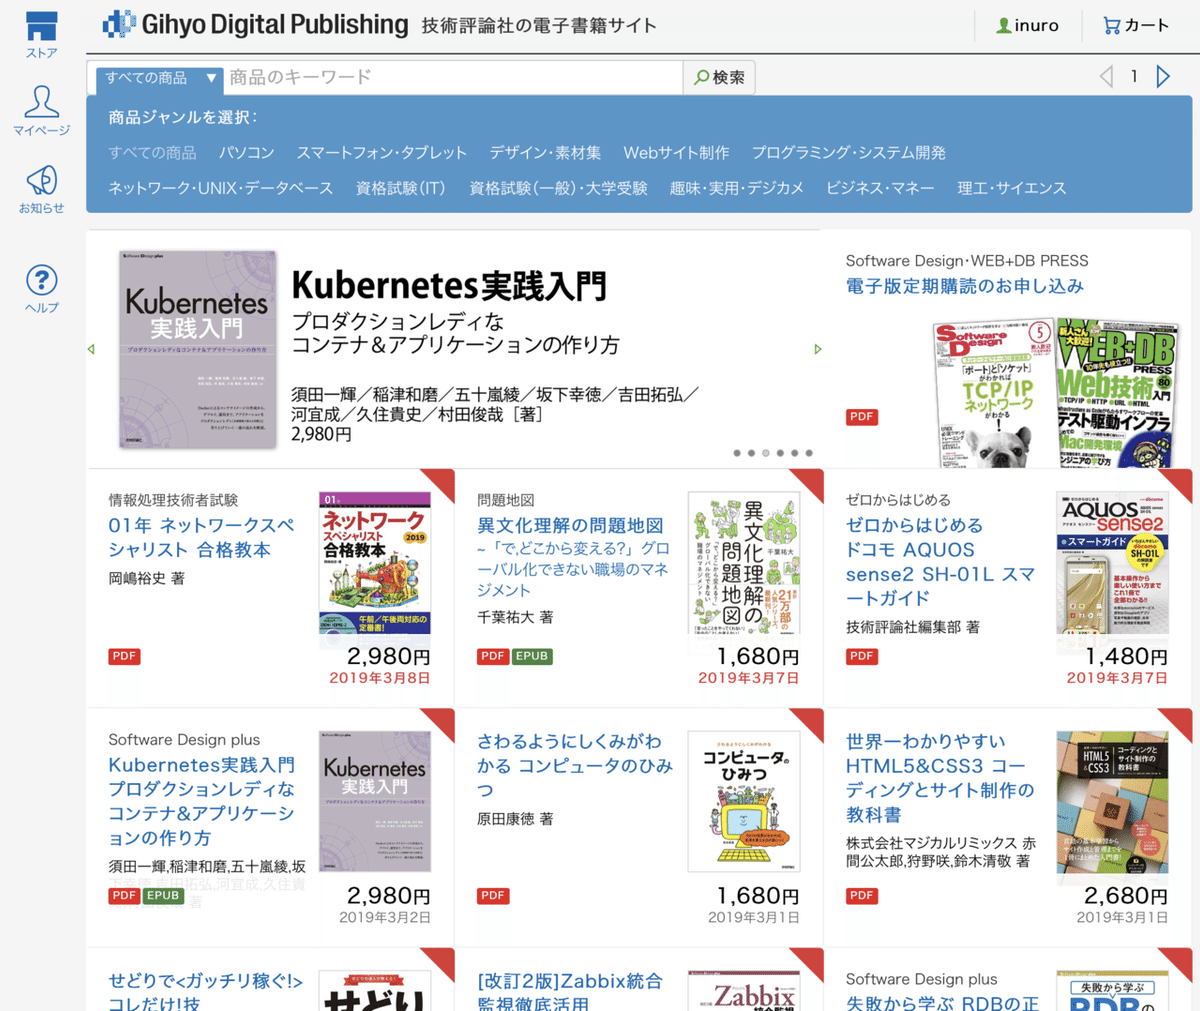Click the PDF badge on ネットワークスペシャリスト 合格教本
This screenshot has width=1200, height=1011.
pos(123,656)
